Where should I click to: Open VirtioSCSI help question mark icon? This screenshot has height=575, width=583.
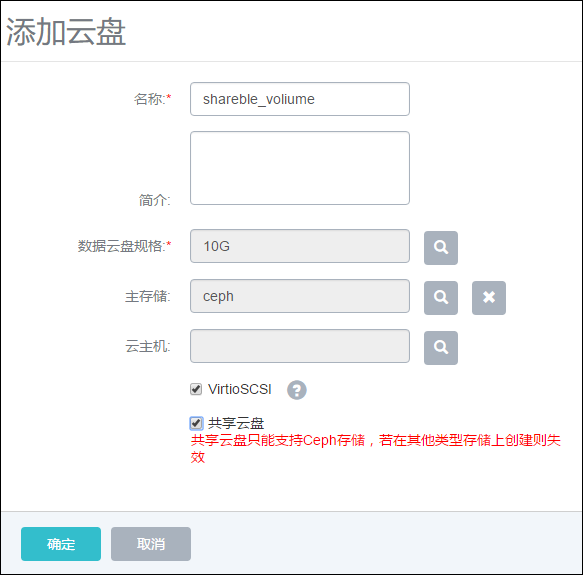(297, 390)
